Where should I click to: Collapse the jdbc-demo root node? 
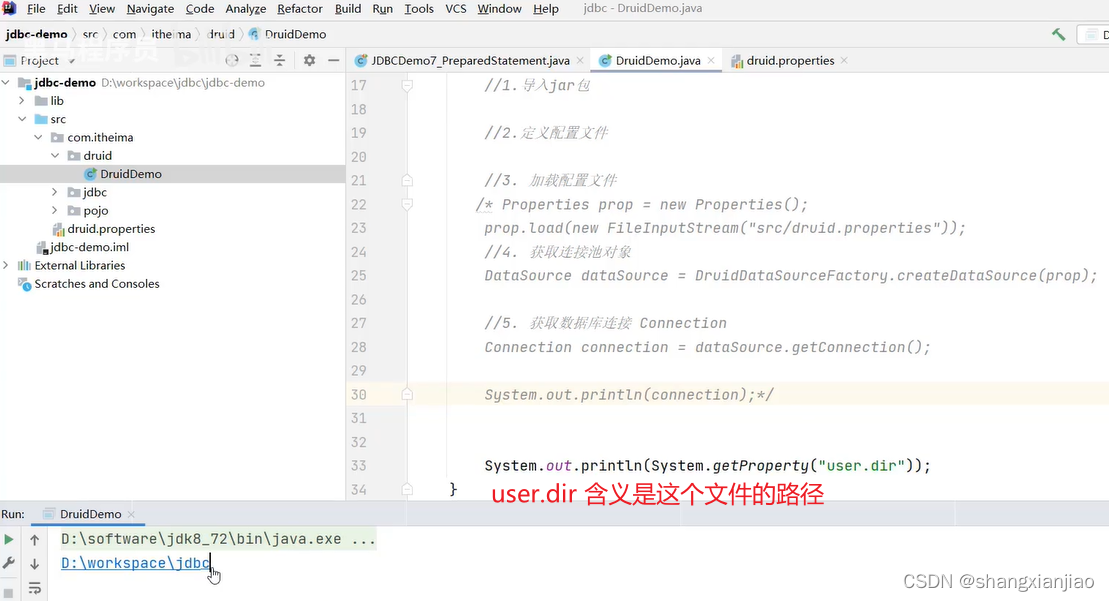point(6,82)
